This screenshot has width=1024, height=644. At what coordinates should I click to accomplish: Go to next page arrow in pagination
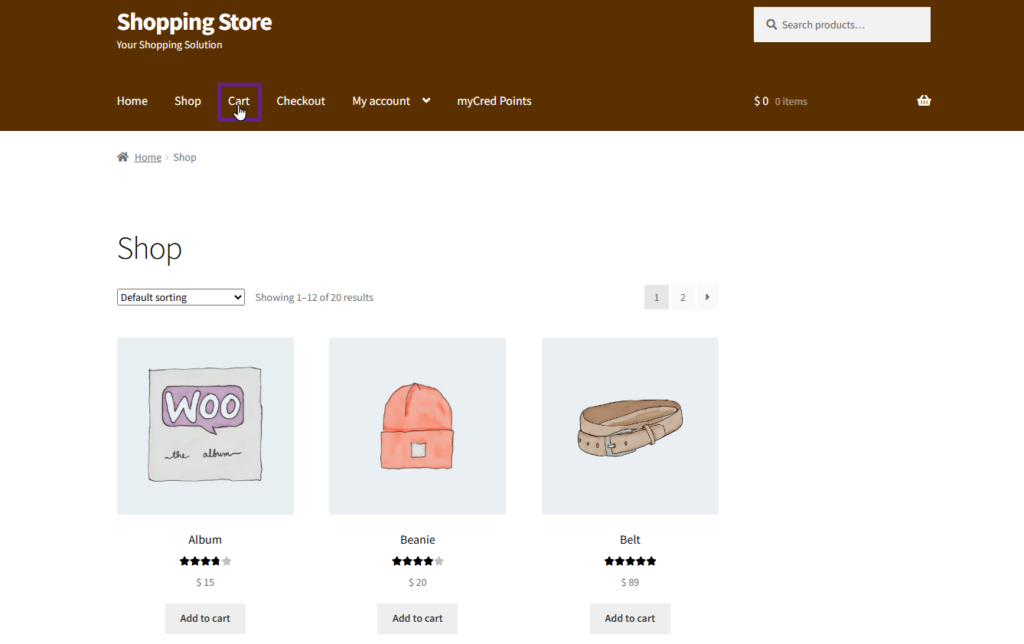pos(708,297)
